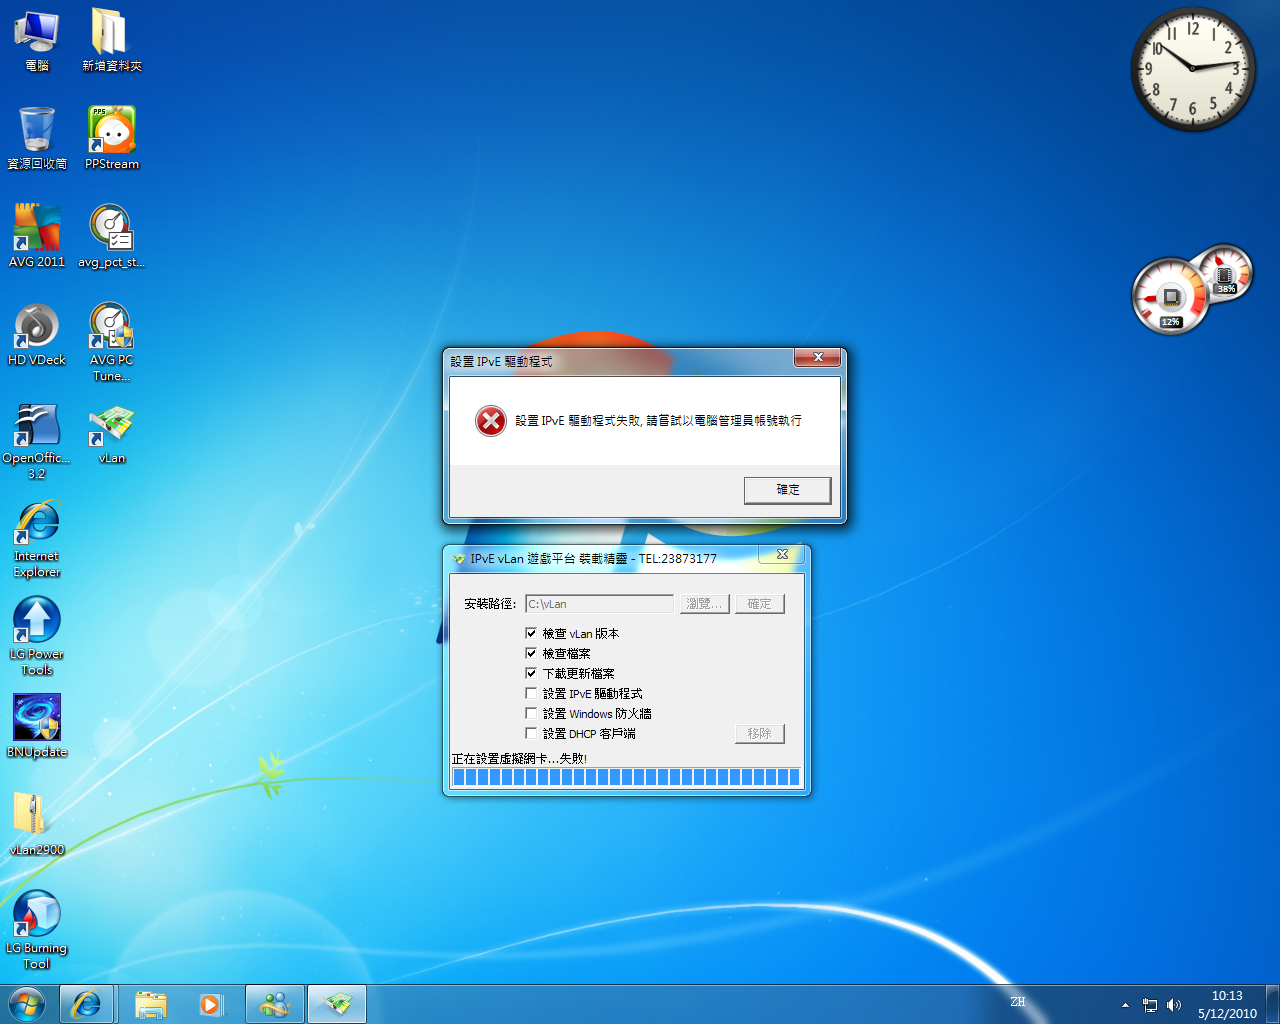Screen dimensions: 1280x1024
Task: Check the 設置 DHCP 客戶端 option
Action: [531, 733]
